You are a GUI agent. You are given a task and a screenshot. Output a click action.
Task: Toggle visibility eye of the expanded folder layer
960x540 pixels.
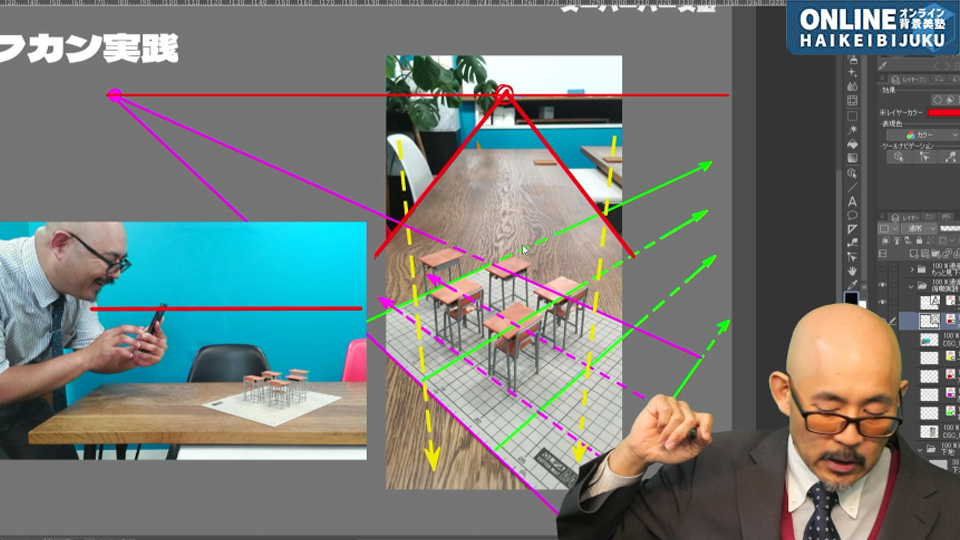click(x=883, y=285)
